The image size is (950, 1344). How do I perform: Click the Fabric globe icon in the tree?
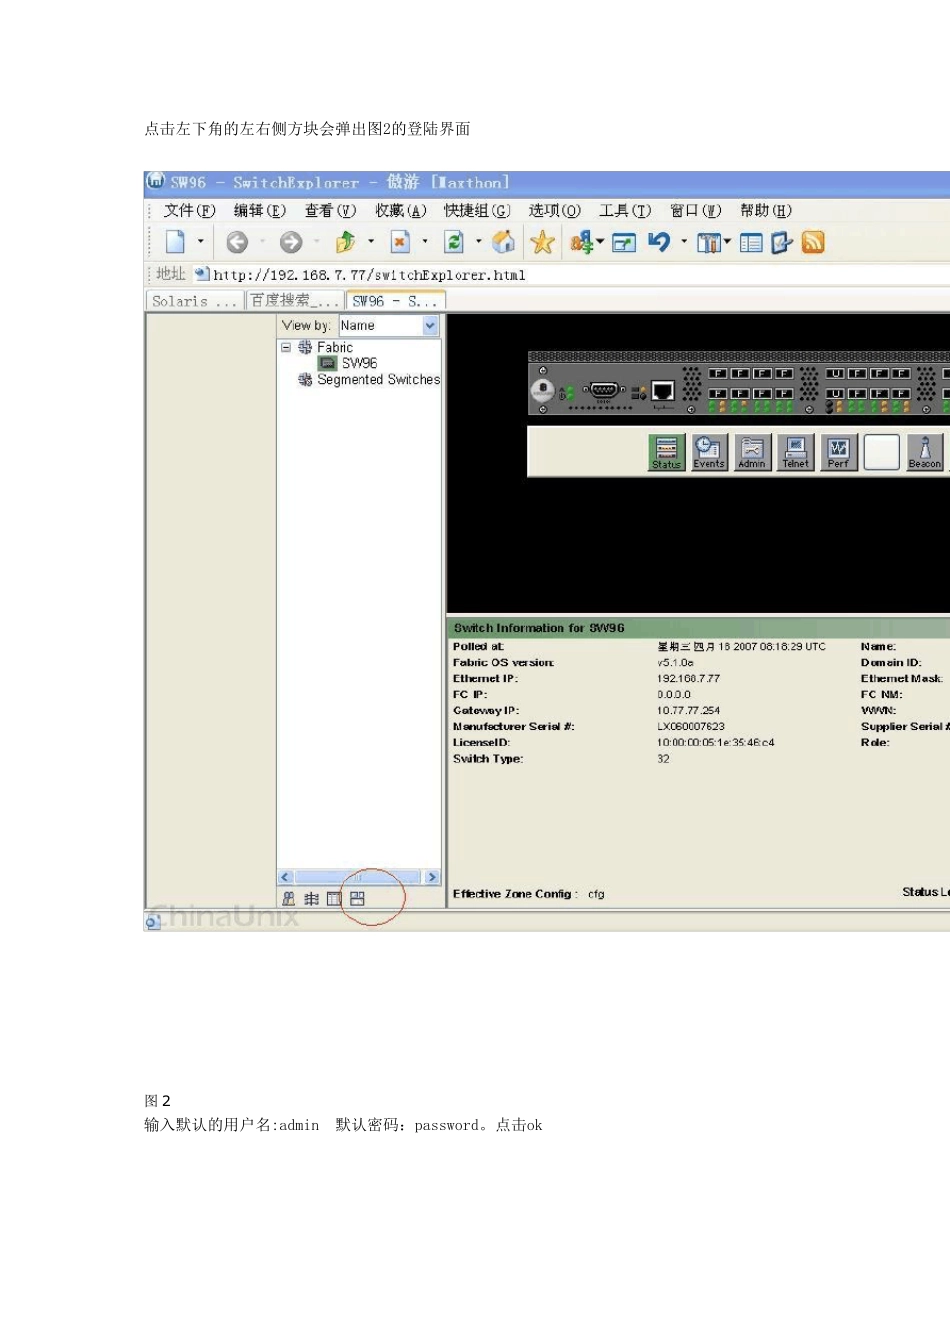[x=305, y=347]
